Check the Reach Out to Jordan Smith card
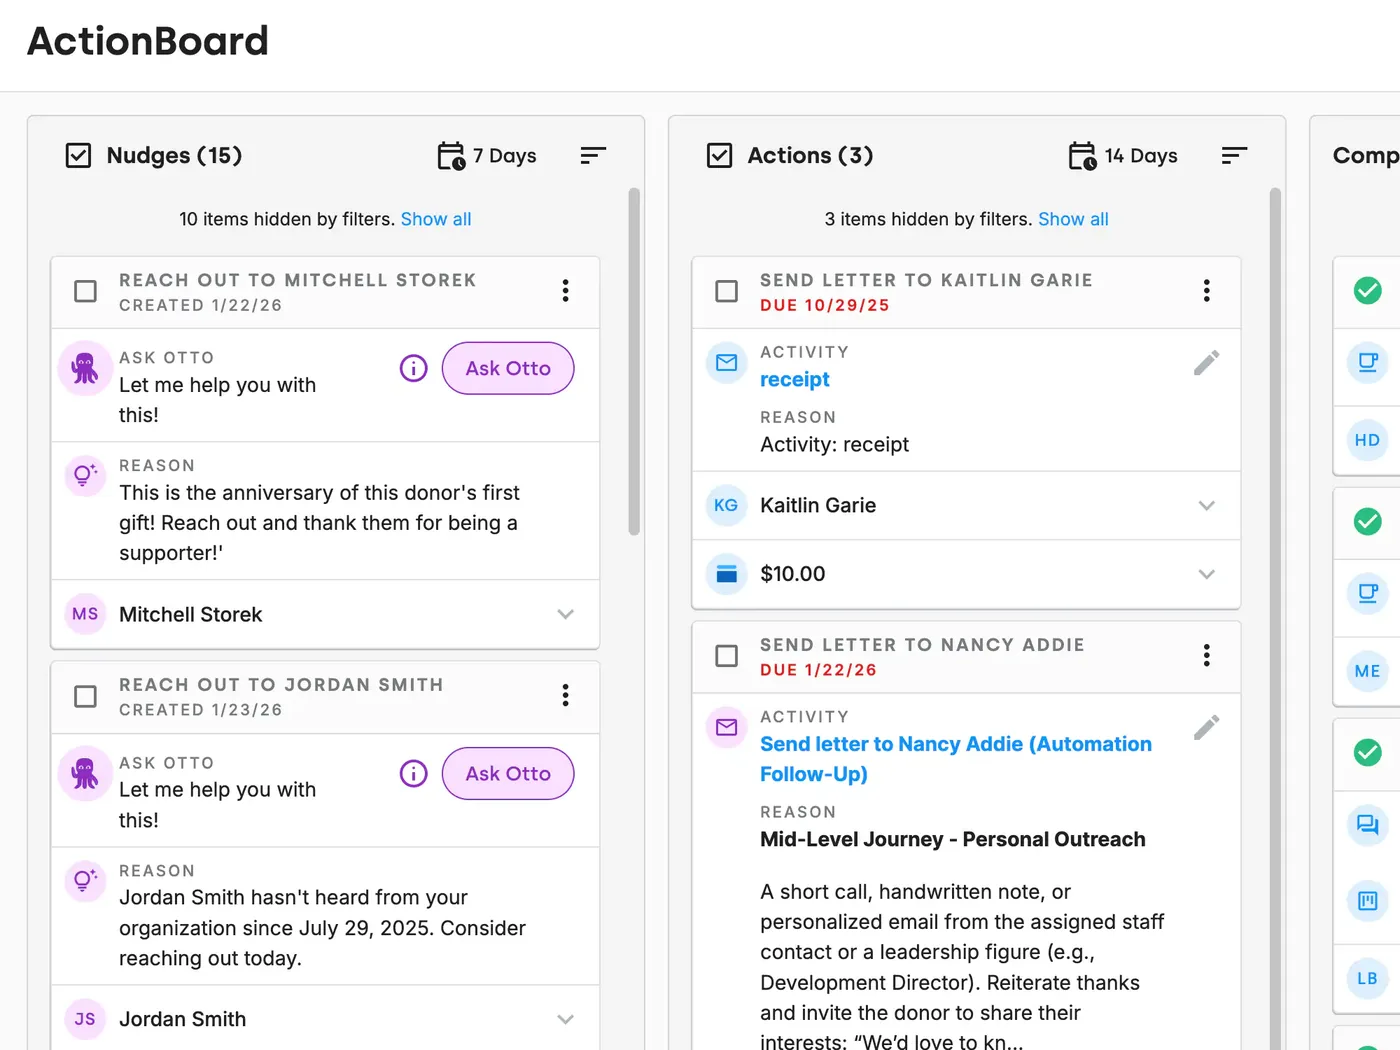The height and width of the screenshot is (1050, 1400). (86, 696)
